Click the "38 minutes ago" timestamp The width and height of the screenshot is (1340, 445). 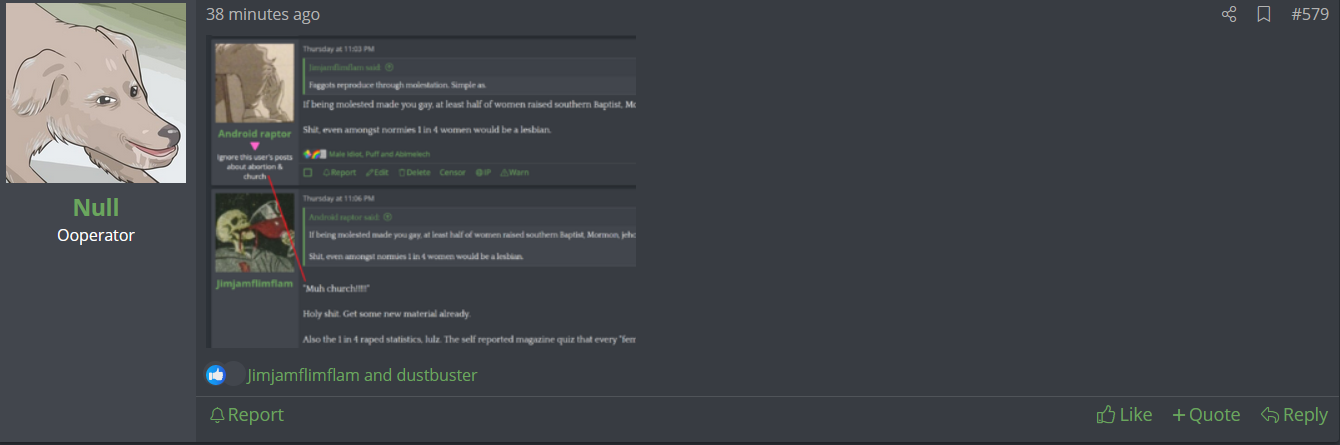pos(263,14)
